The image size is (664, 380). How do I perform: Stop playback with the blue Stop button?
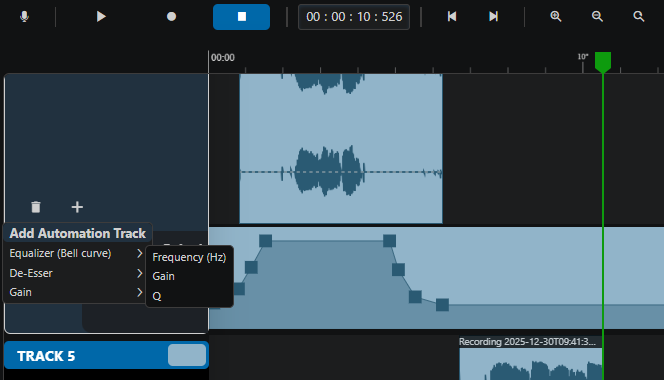(241, 17)
